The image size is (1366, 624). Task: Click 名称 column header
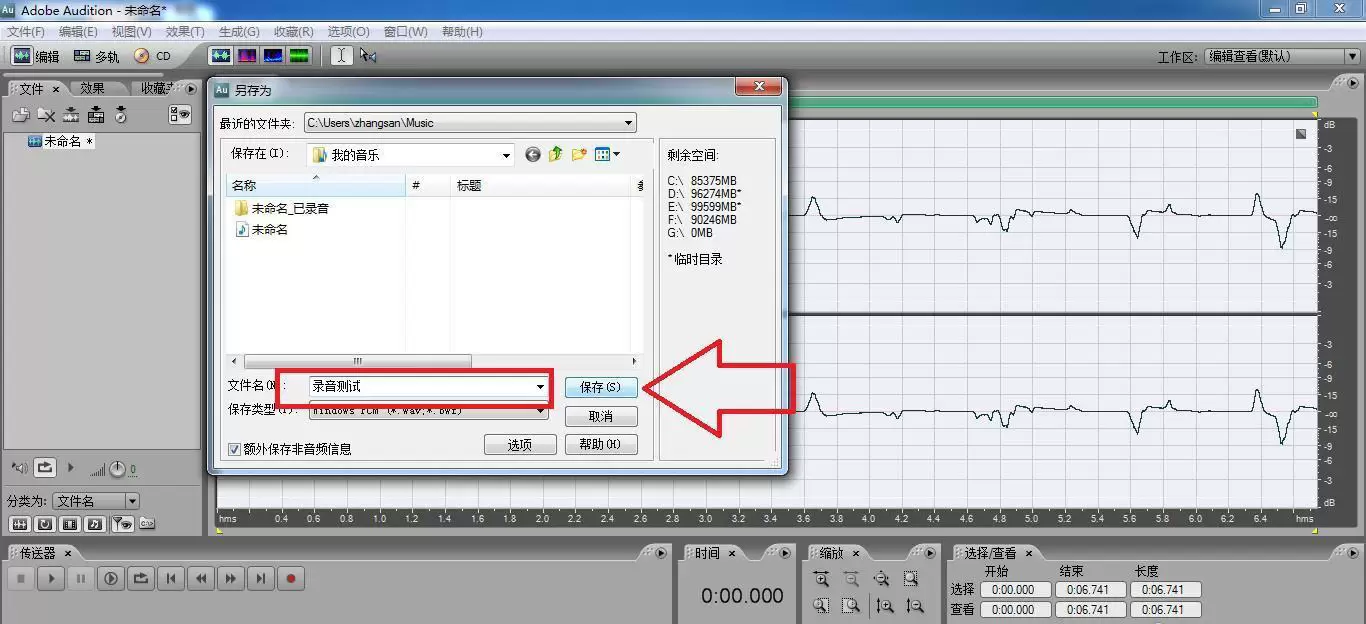(316, 185)
